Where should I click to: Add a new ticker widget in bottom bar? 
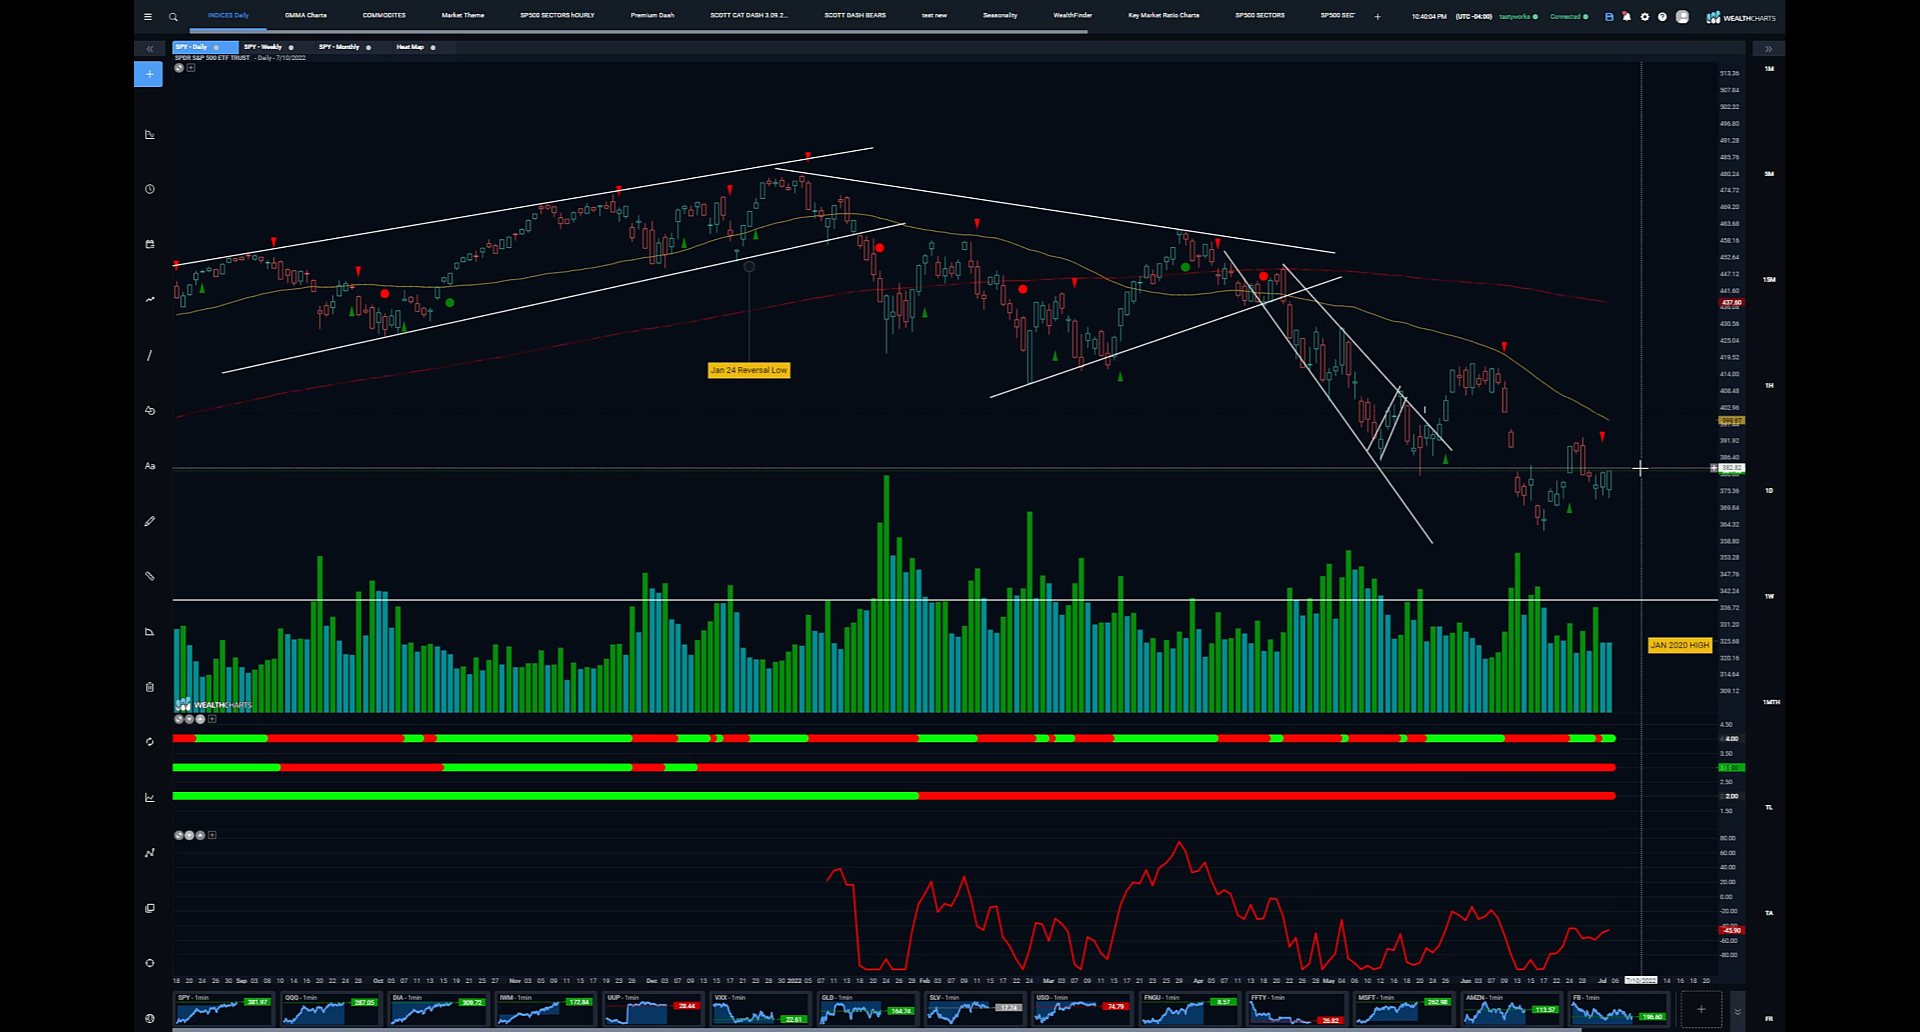[1701, 1009]
